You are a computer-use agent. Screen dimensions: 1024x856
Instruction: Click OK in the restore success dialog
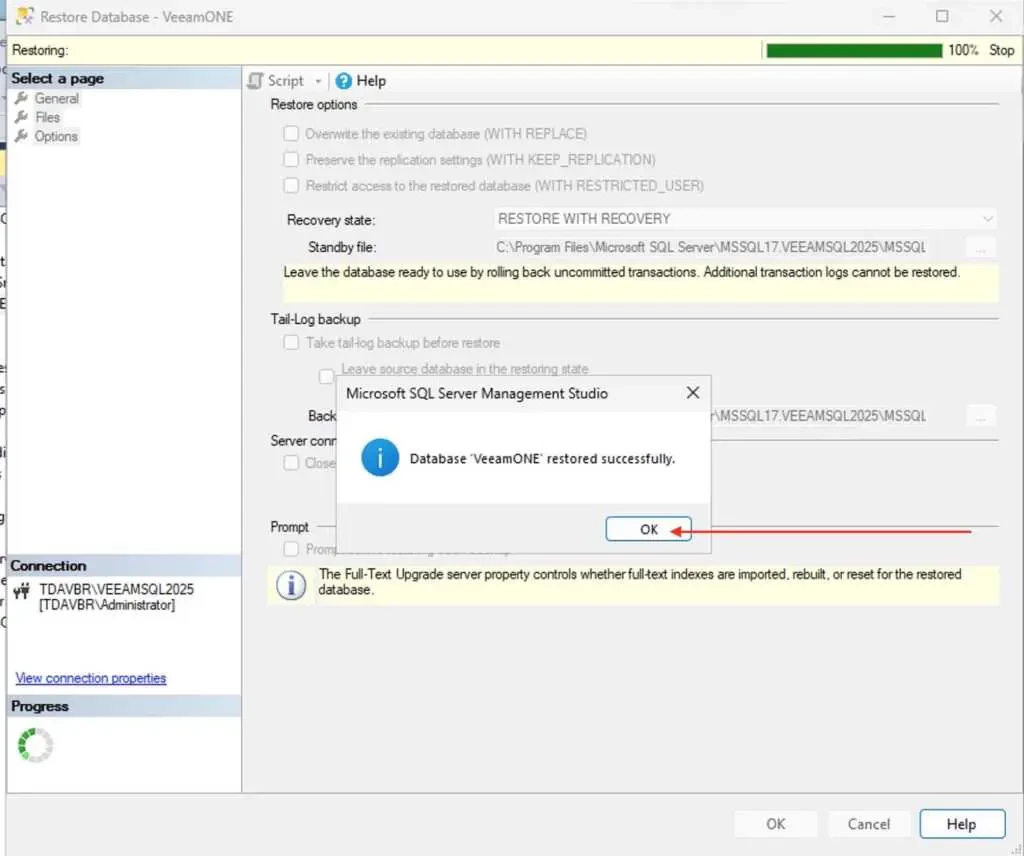(x=648, y=529)
